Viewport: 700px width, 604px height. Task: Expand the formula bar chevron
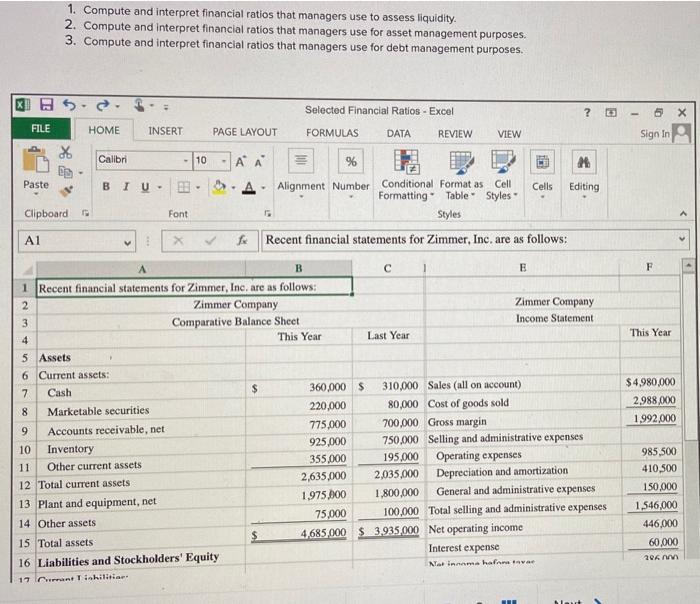tap(682, 239)
